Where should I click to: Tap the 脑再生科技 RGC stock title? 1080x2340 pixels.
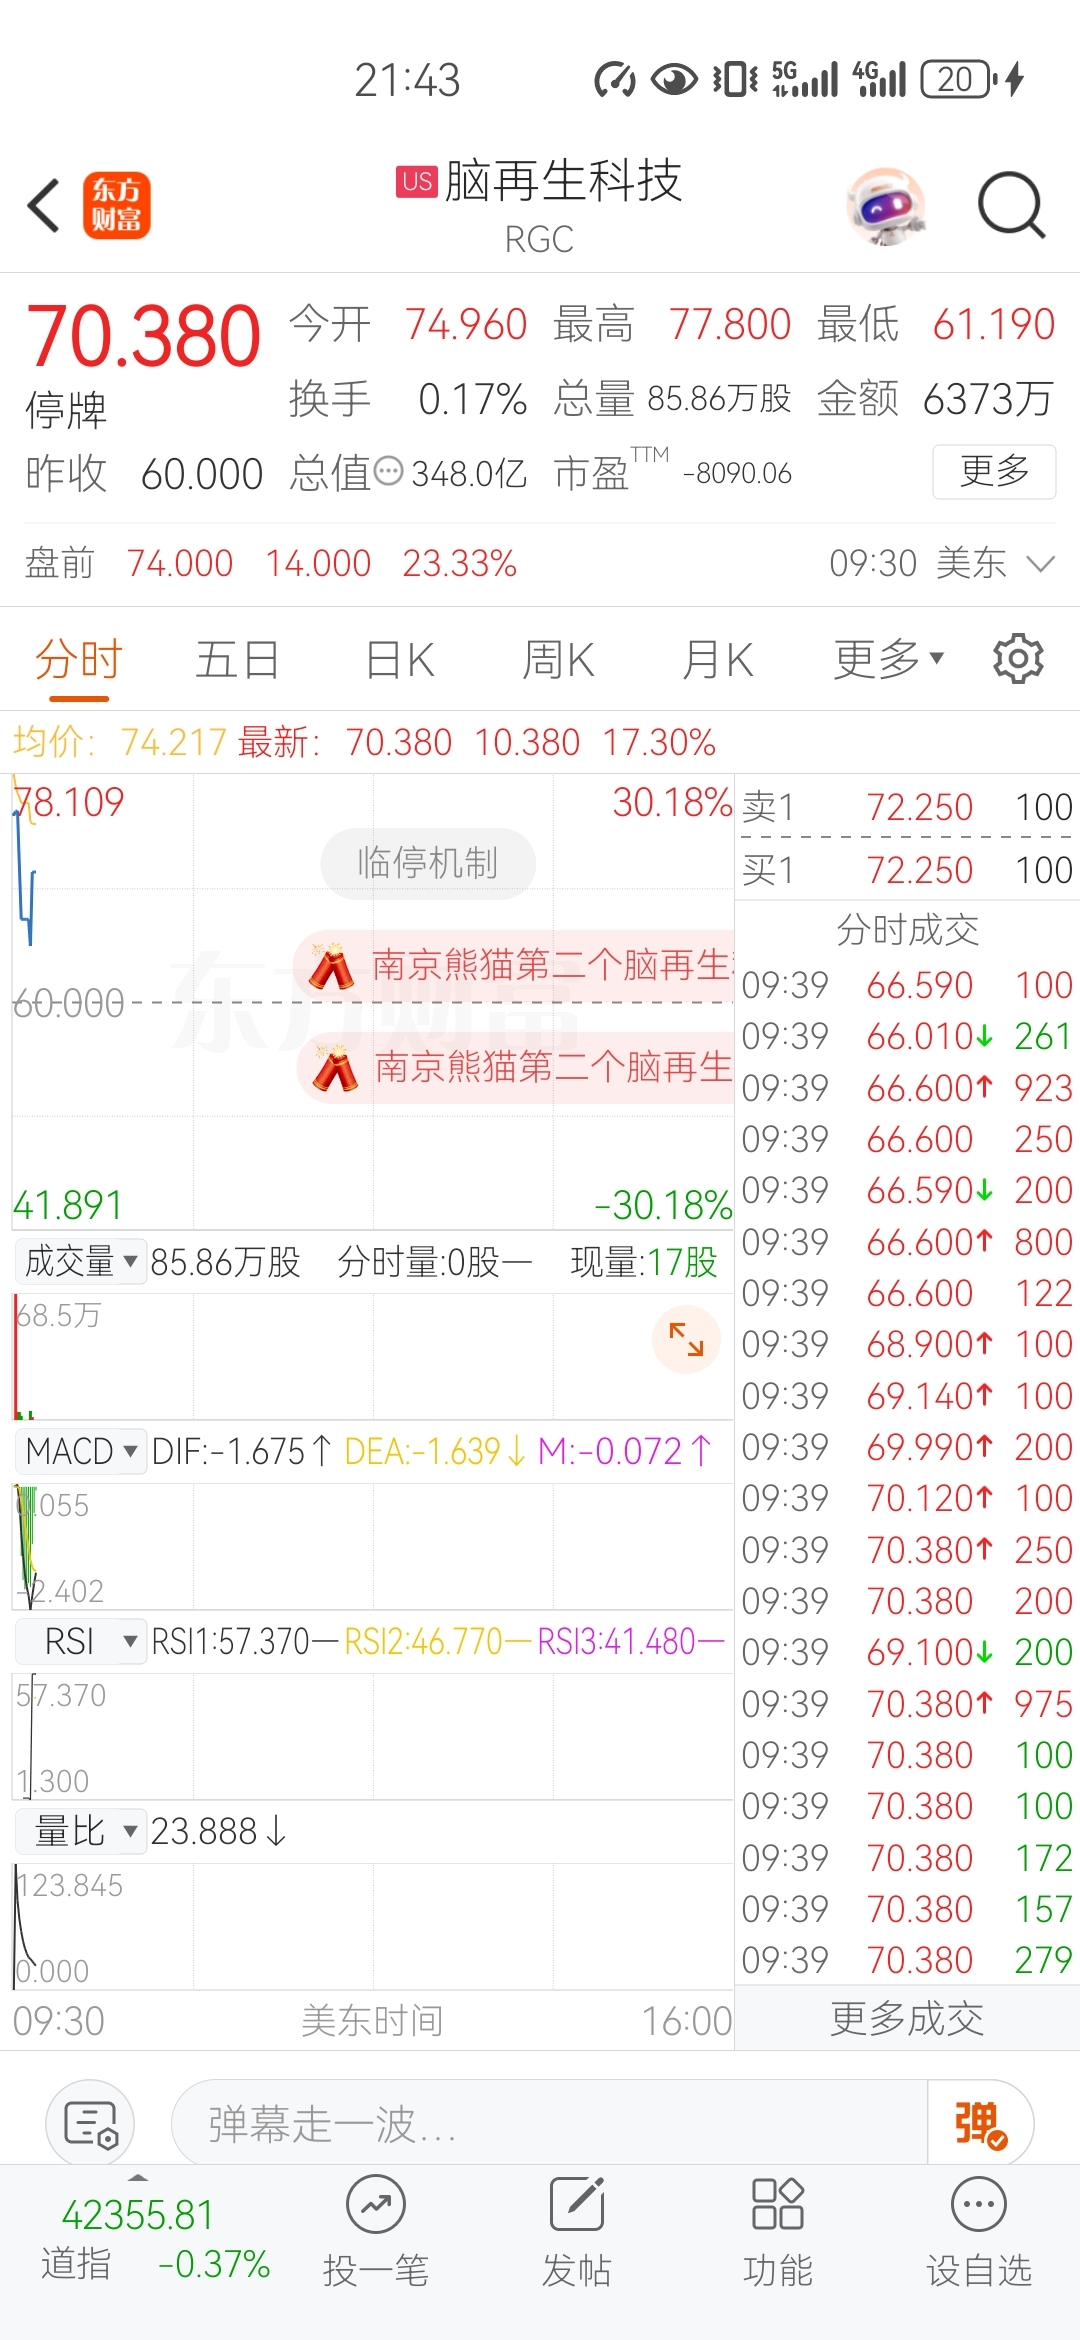coord(540,206)
